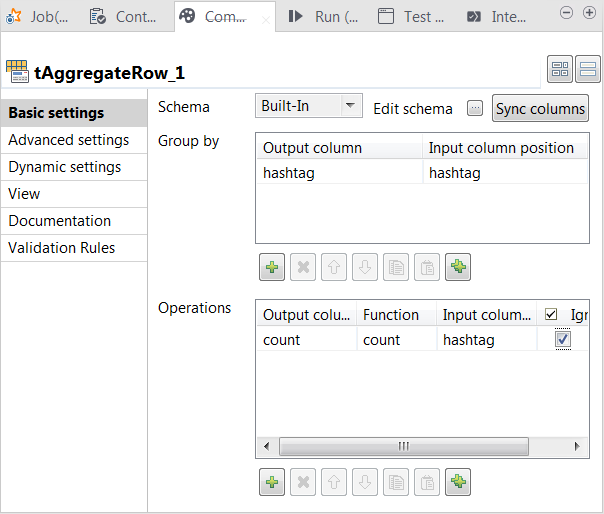Toggle the header checkbox in Operations table
This screenshot has height=514, width=604.
[x=551, y=315]
